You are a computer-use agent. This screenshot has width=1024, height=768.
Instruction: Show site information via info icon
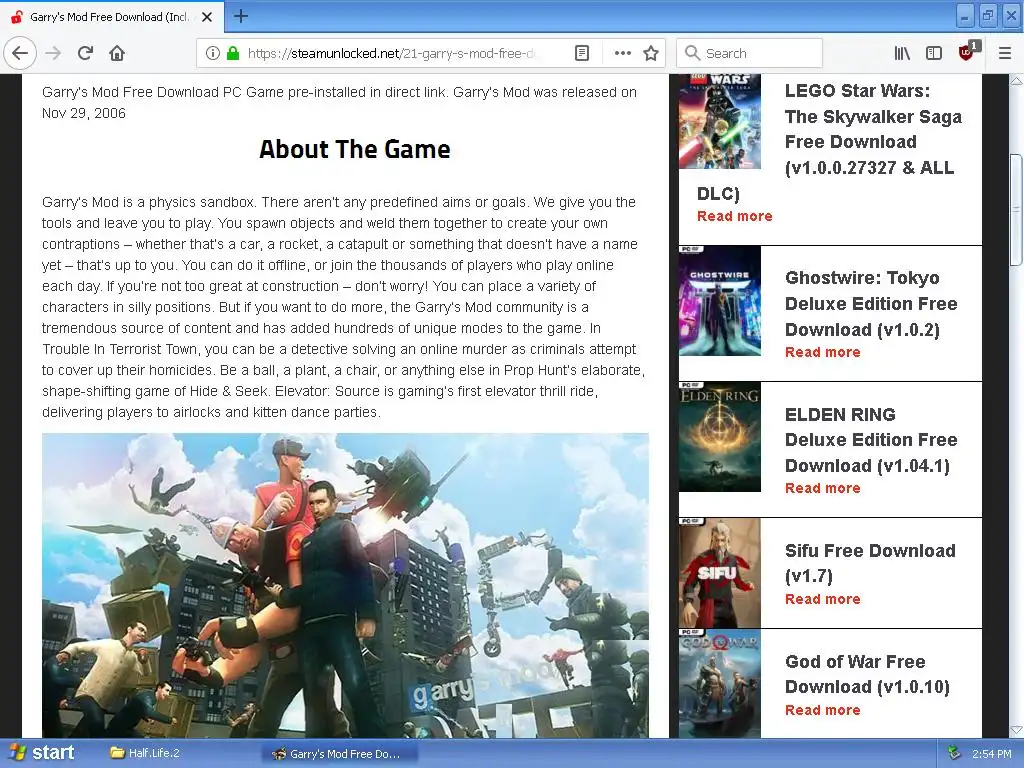[212, 53]
